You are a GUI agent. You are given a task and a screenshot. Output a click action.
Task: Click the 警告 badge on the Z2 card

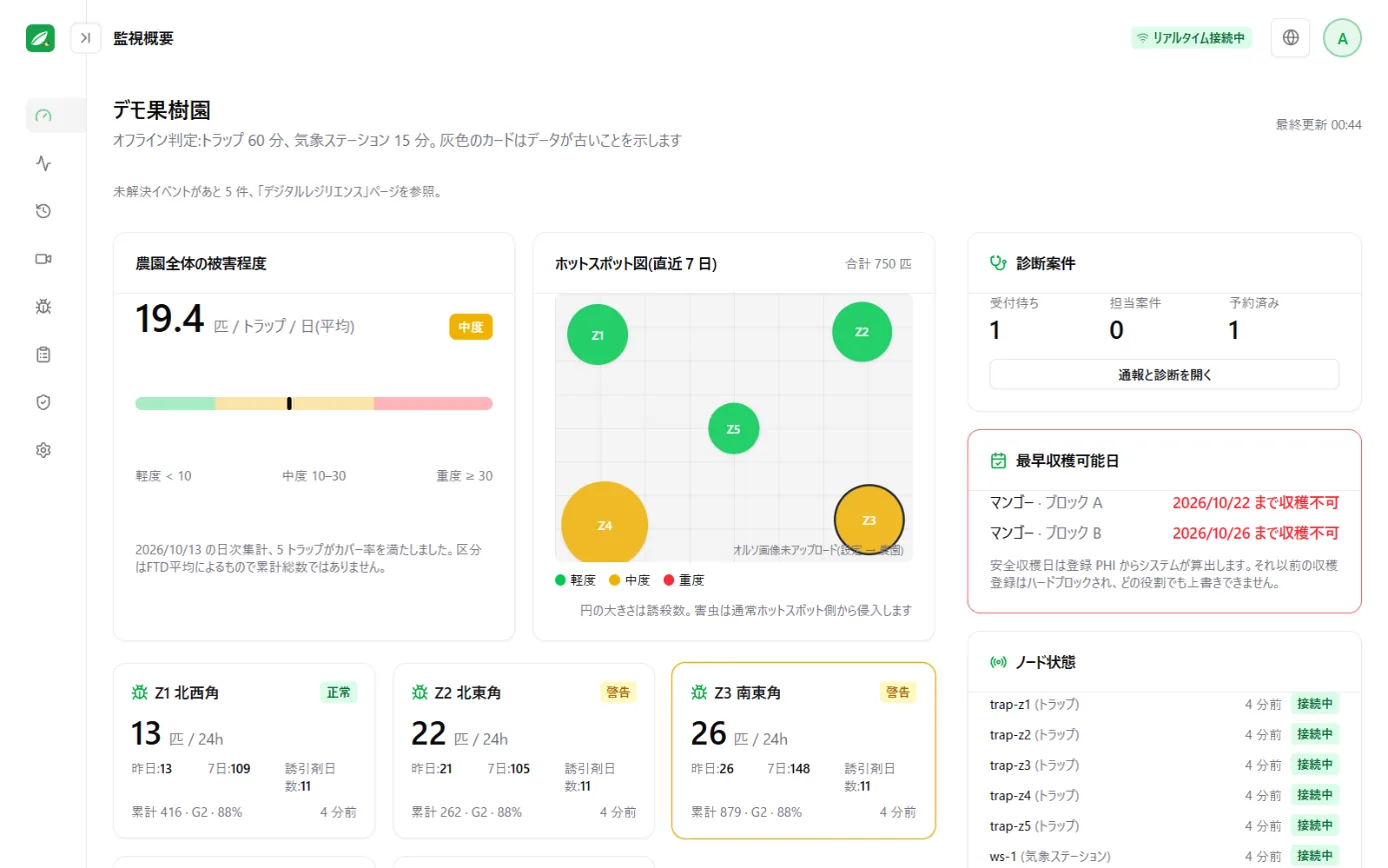(618, 692)
